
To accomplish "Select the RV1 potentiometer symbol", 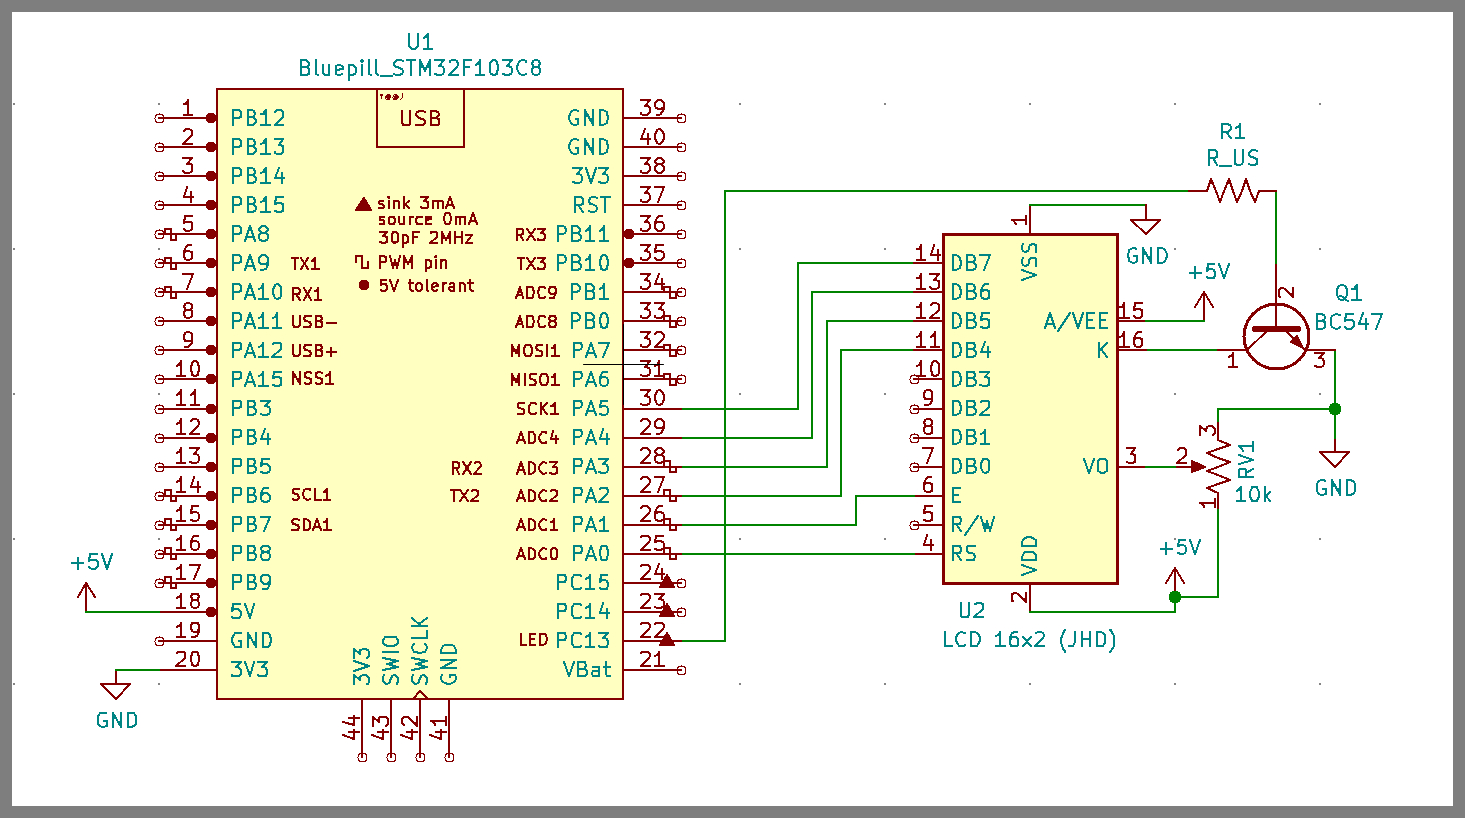I will 1218,466.
